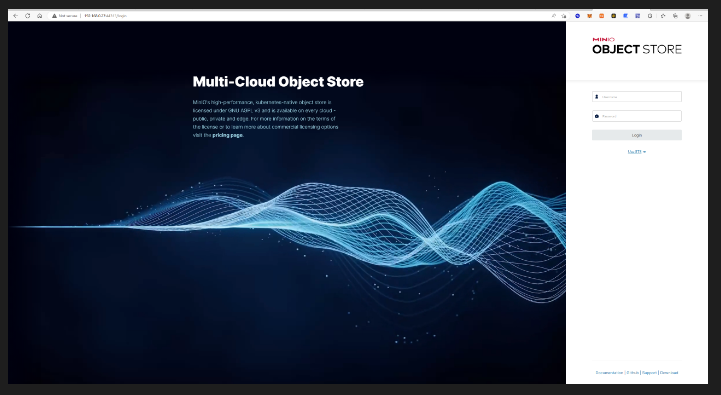Open the blue circular extension icon
Screen dimensions: 721x395
(x=578, y=16)
